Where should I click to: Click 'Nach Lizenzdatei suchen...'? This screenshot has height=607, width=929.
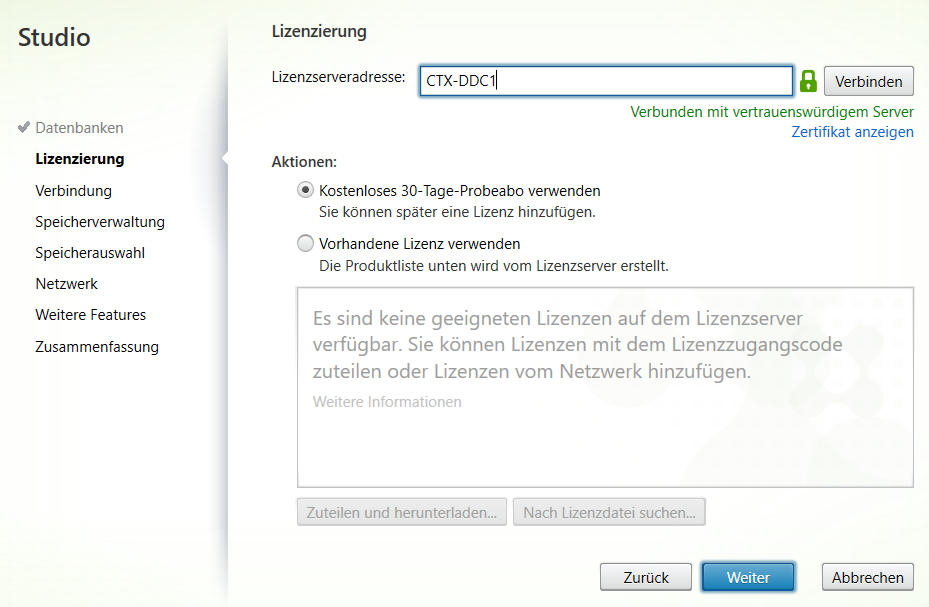pyautogui.click(x=609, y=511)
